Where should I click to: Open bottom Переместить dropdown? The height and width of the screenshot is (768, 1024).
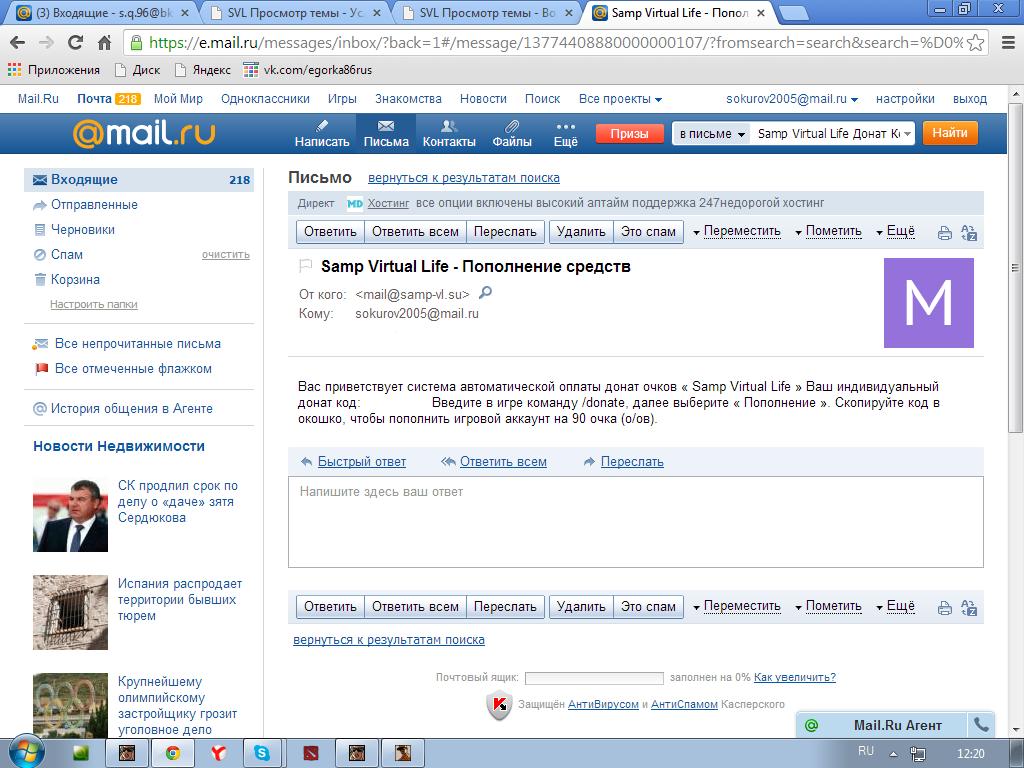(x=737, y=606)
